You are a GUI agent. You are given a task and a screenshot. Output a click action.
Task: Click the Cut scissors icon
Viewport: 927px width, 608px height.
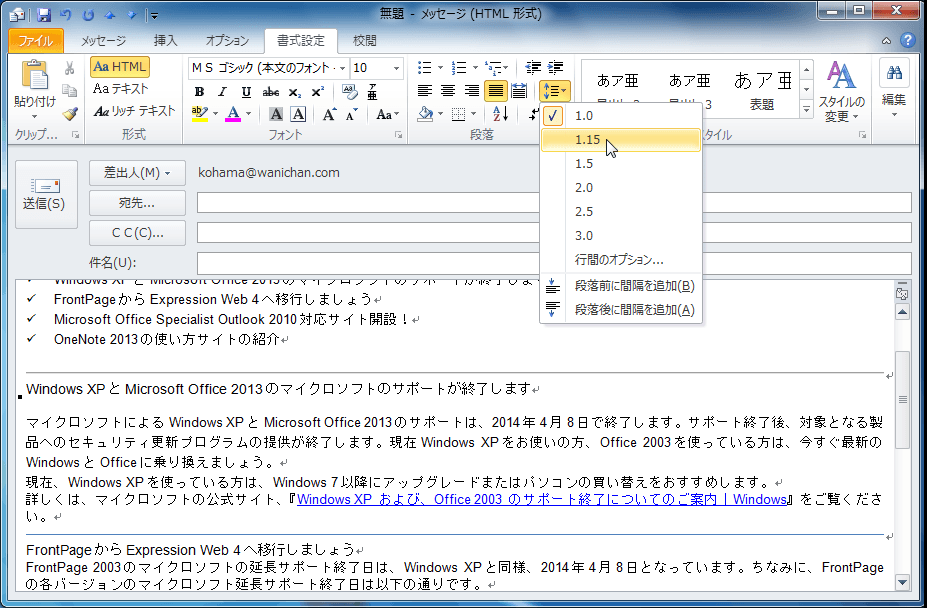point(70,68)
